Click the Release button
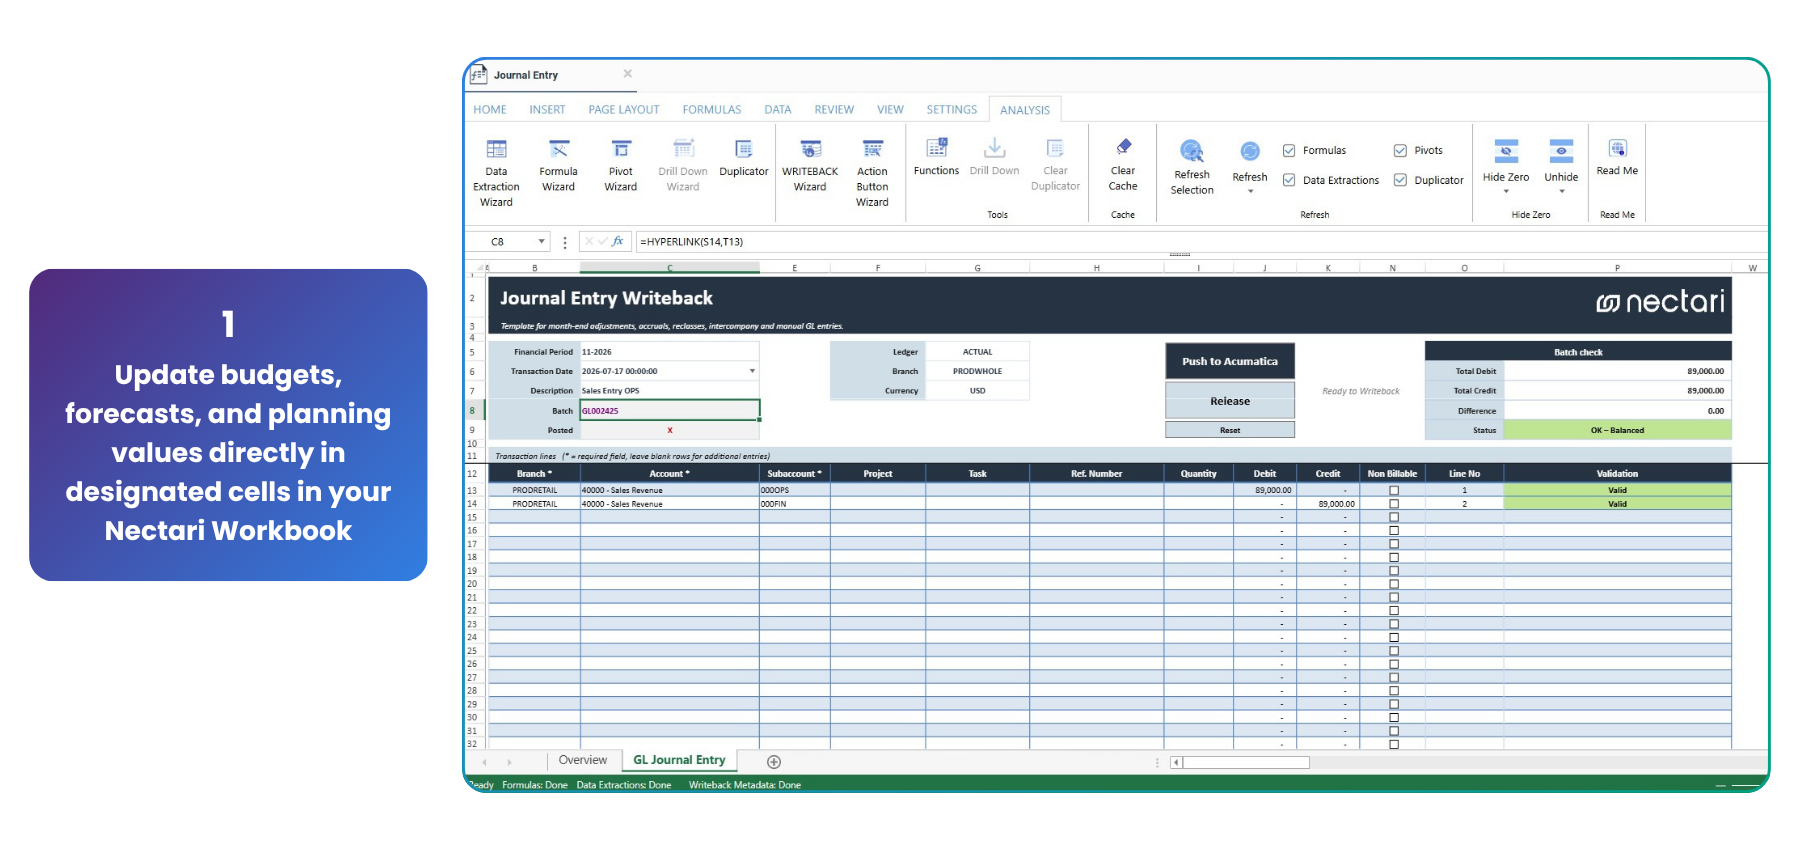This screenshot has width=1800, height=850. [x=1230, y=401]
